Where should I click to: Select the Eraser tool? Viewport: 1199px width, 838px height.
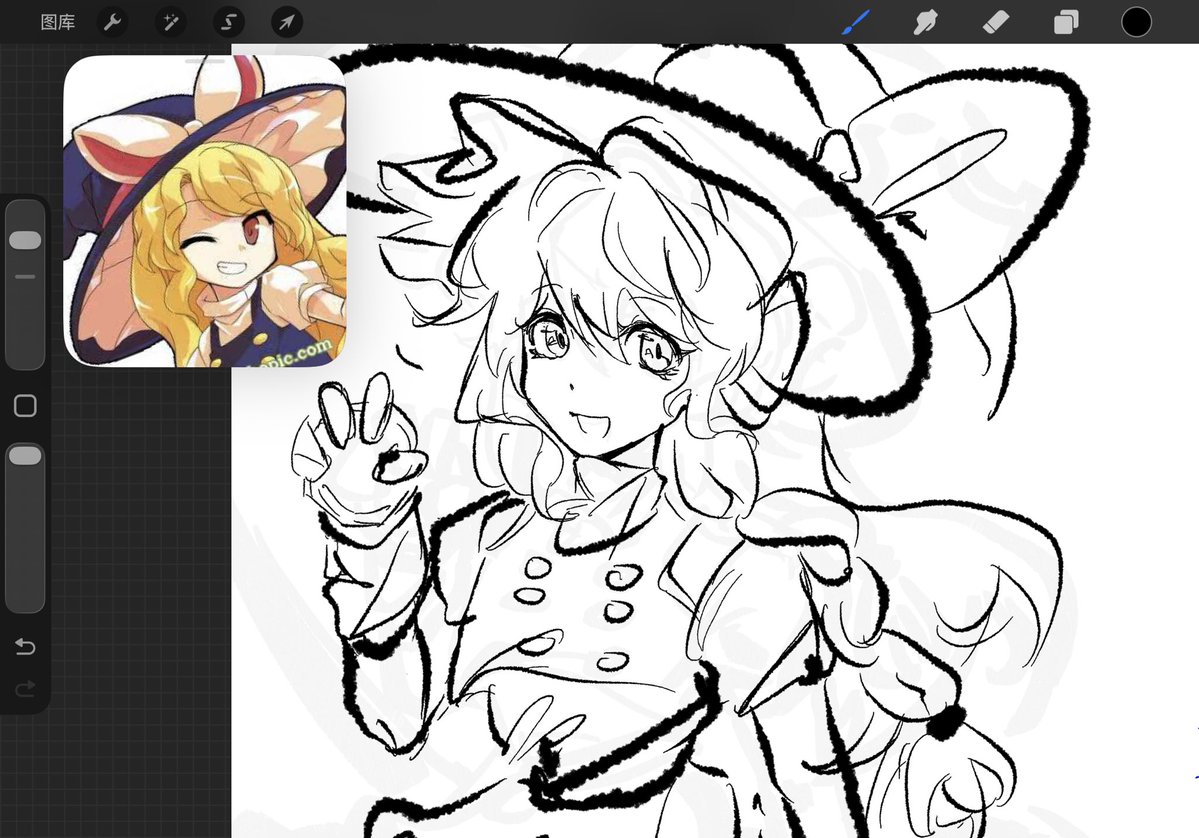coord(996,22)
